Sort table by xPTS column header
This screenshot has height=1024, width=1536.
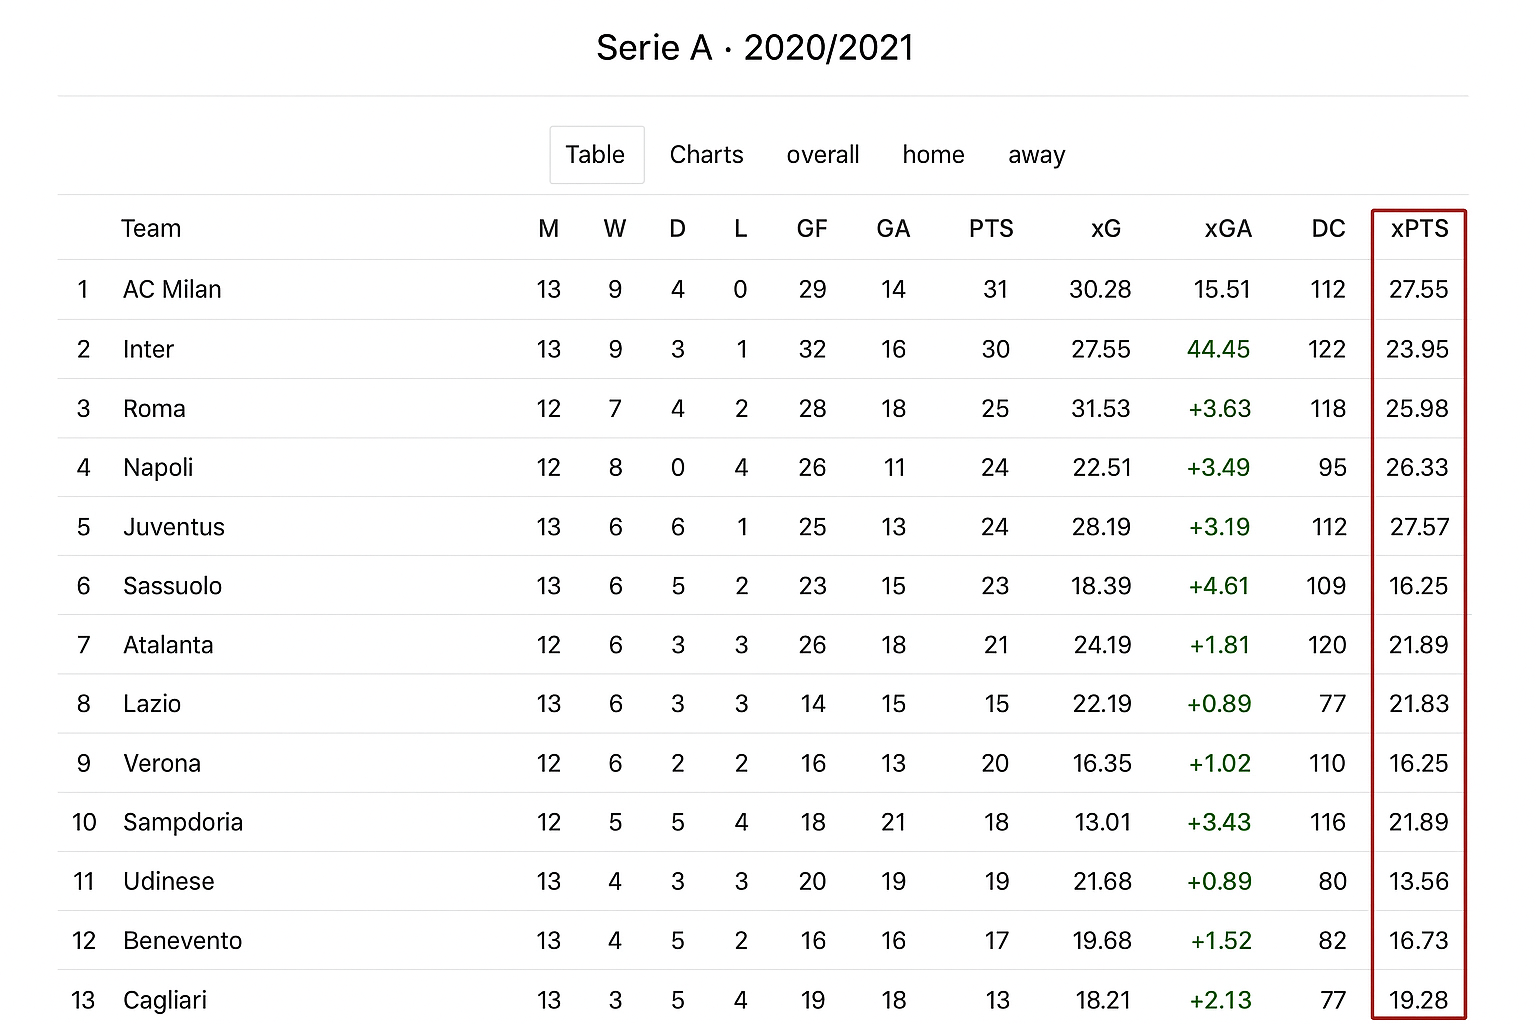[x=1419, y=229]
